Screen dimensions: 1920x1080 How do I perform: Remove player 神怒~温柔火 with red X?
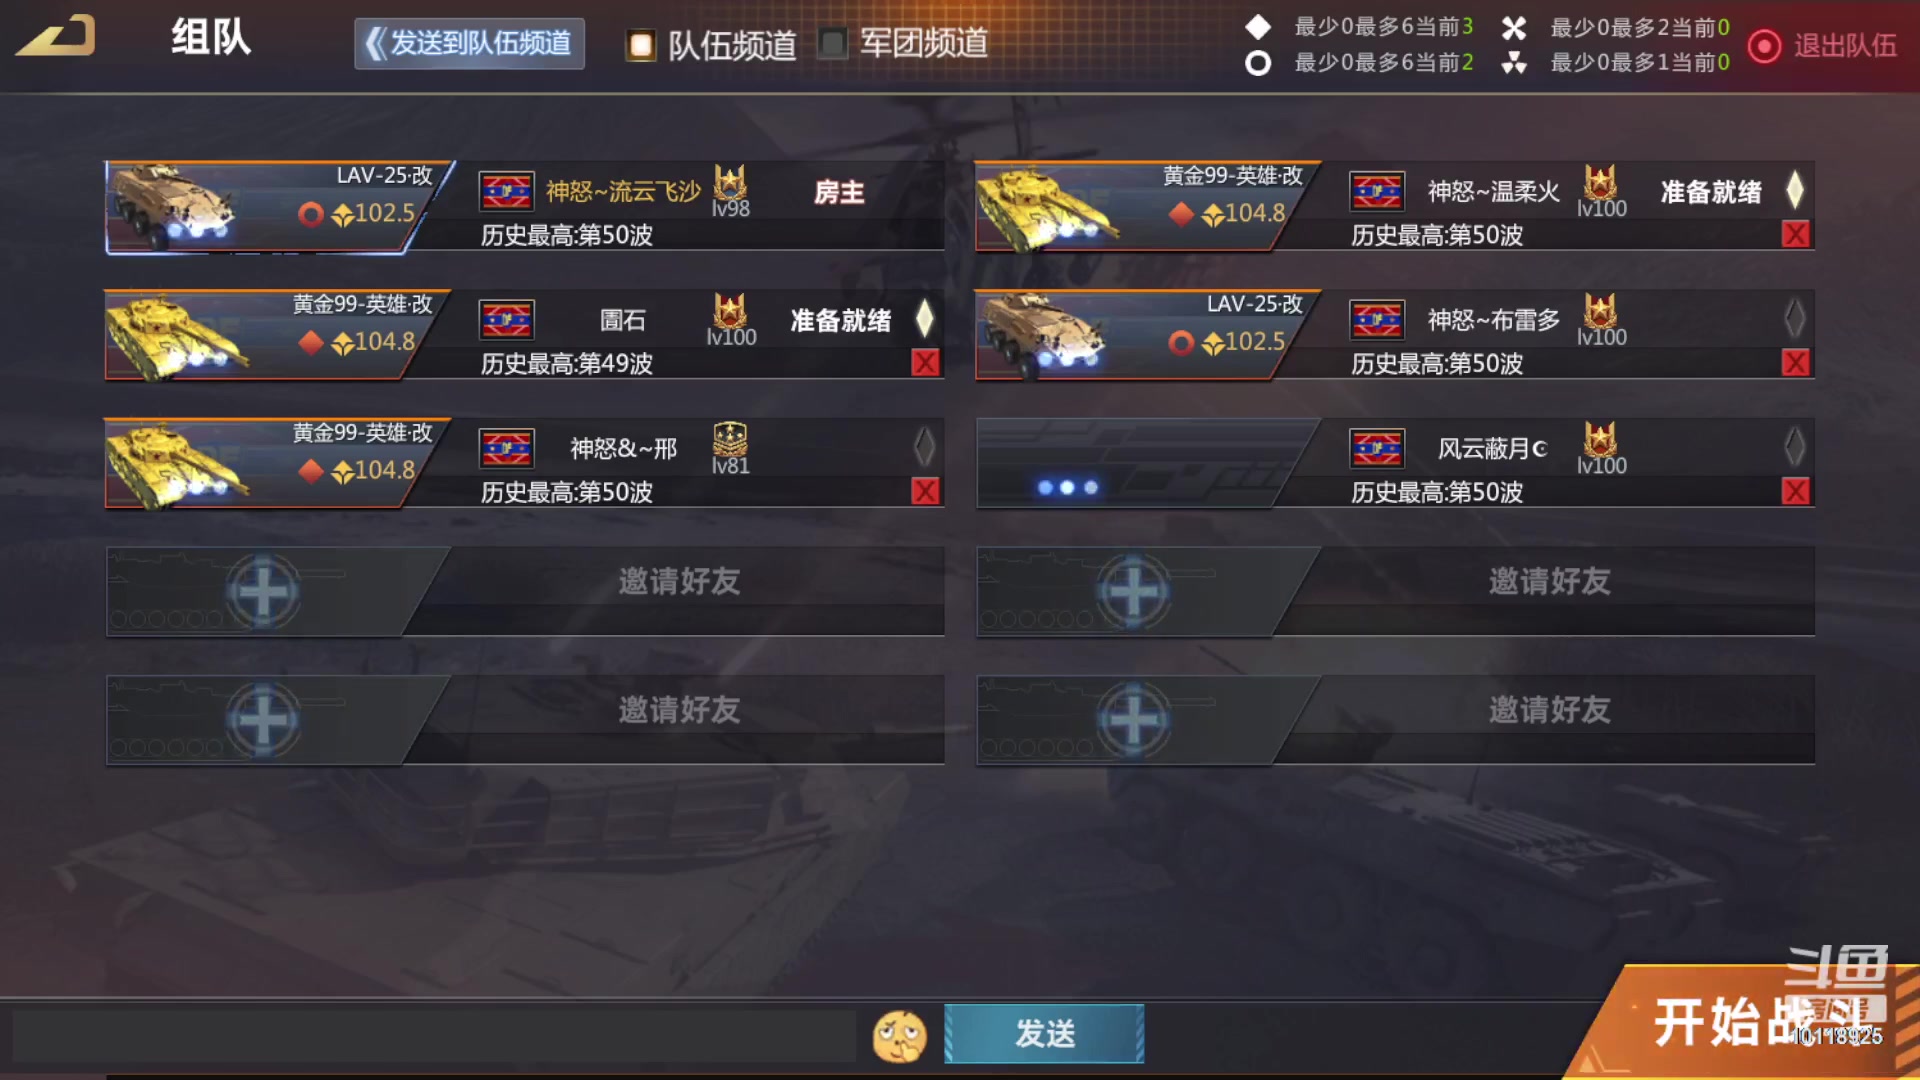[1796, 234]
